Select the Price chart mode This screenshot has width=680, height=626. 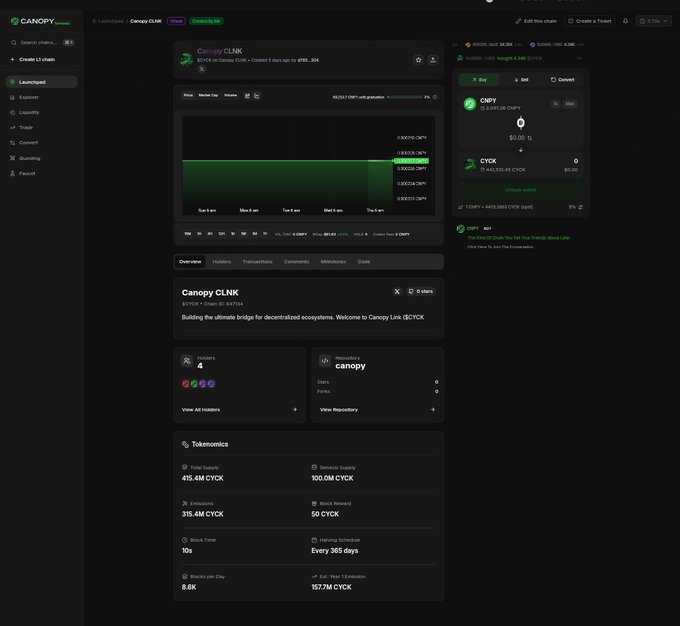tap(188, 95)
